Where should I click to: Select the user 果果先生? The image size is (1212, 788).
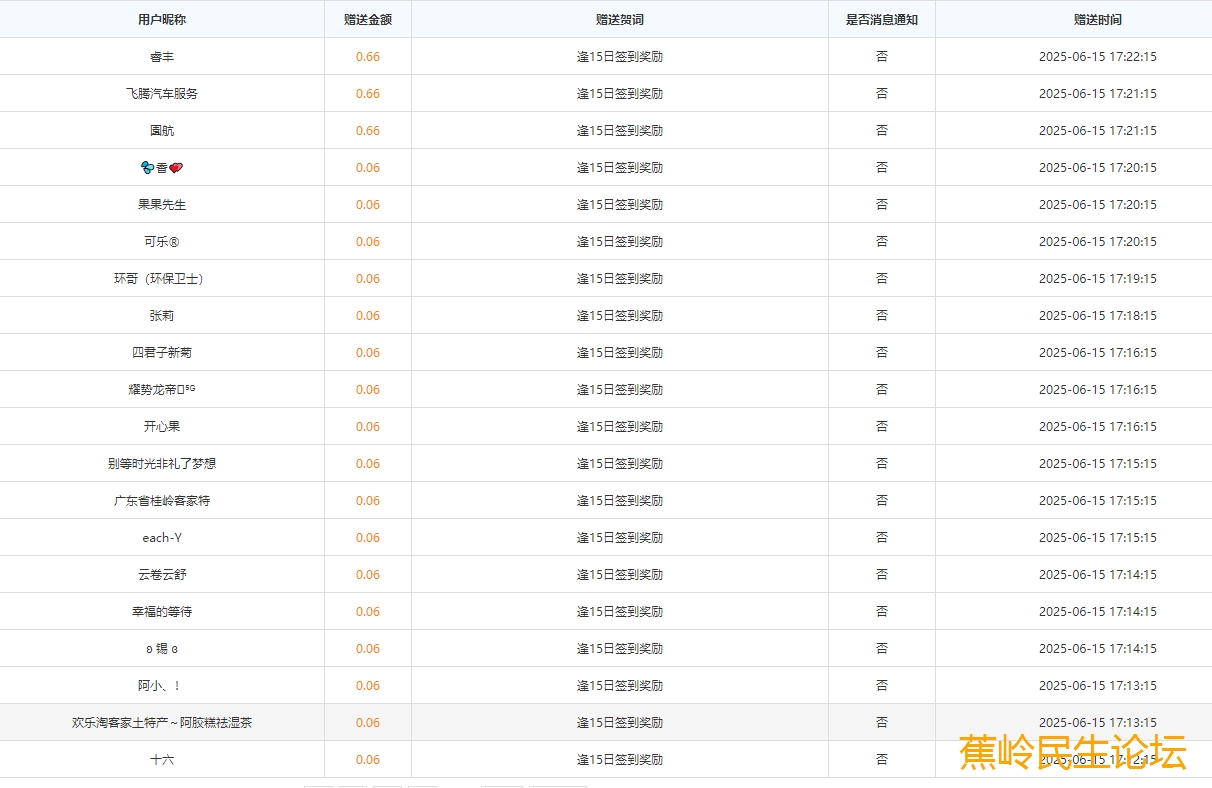[x=162, y=205]
